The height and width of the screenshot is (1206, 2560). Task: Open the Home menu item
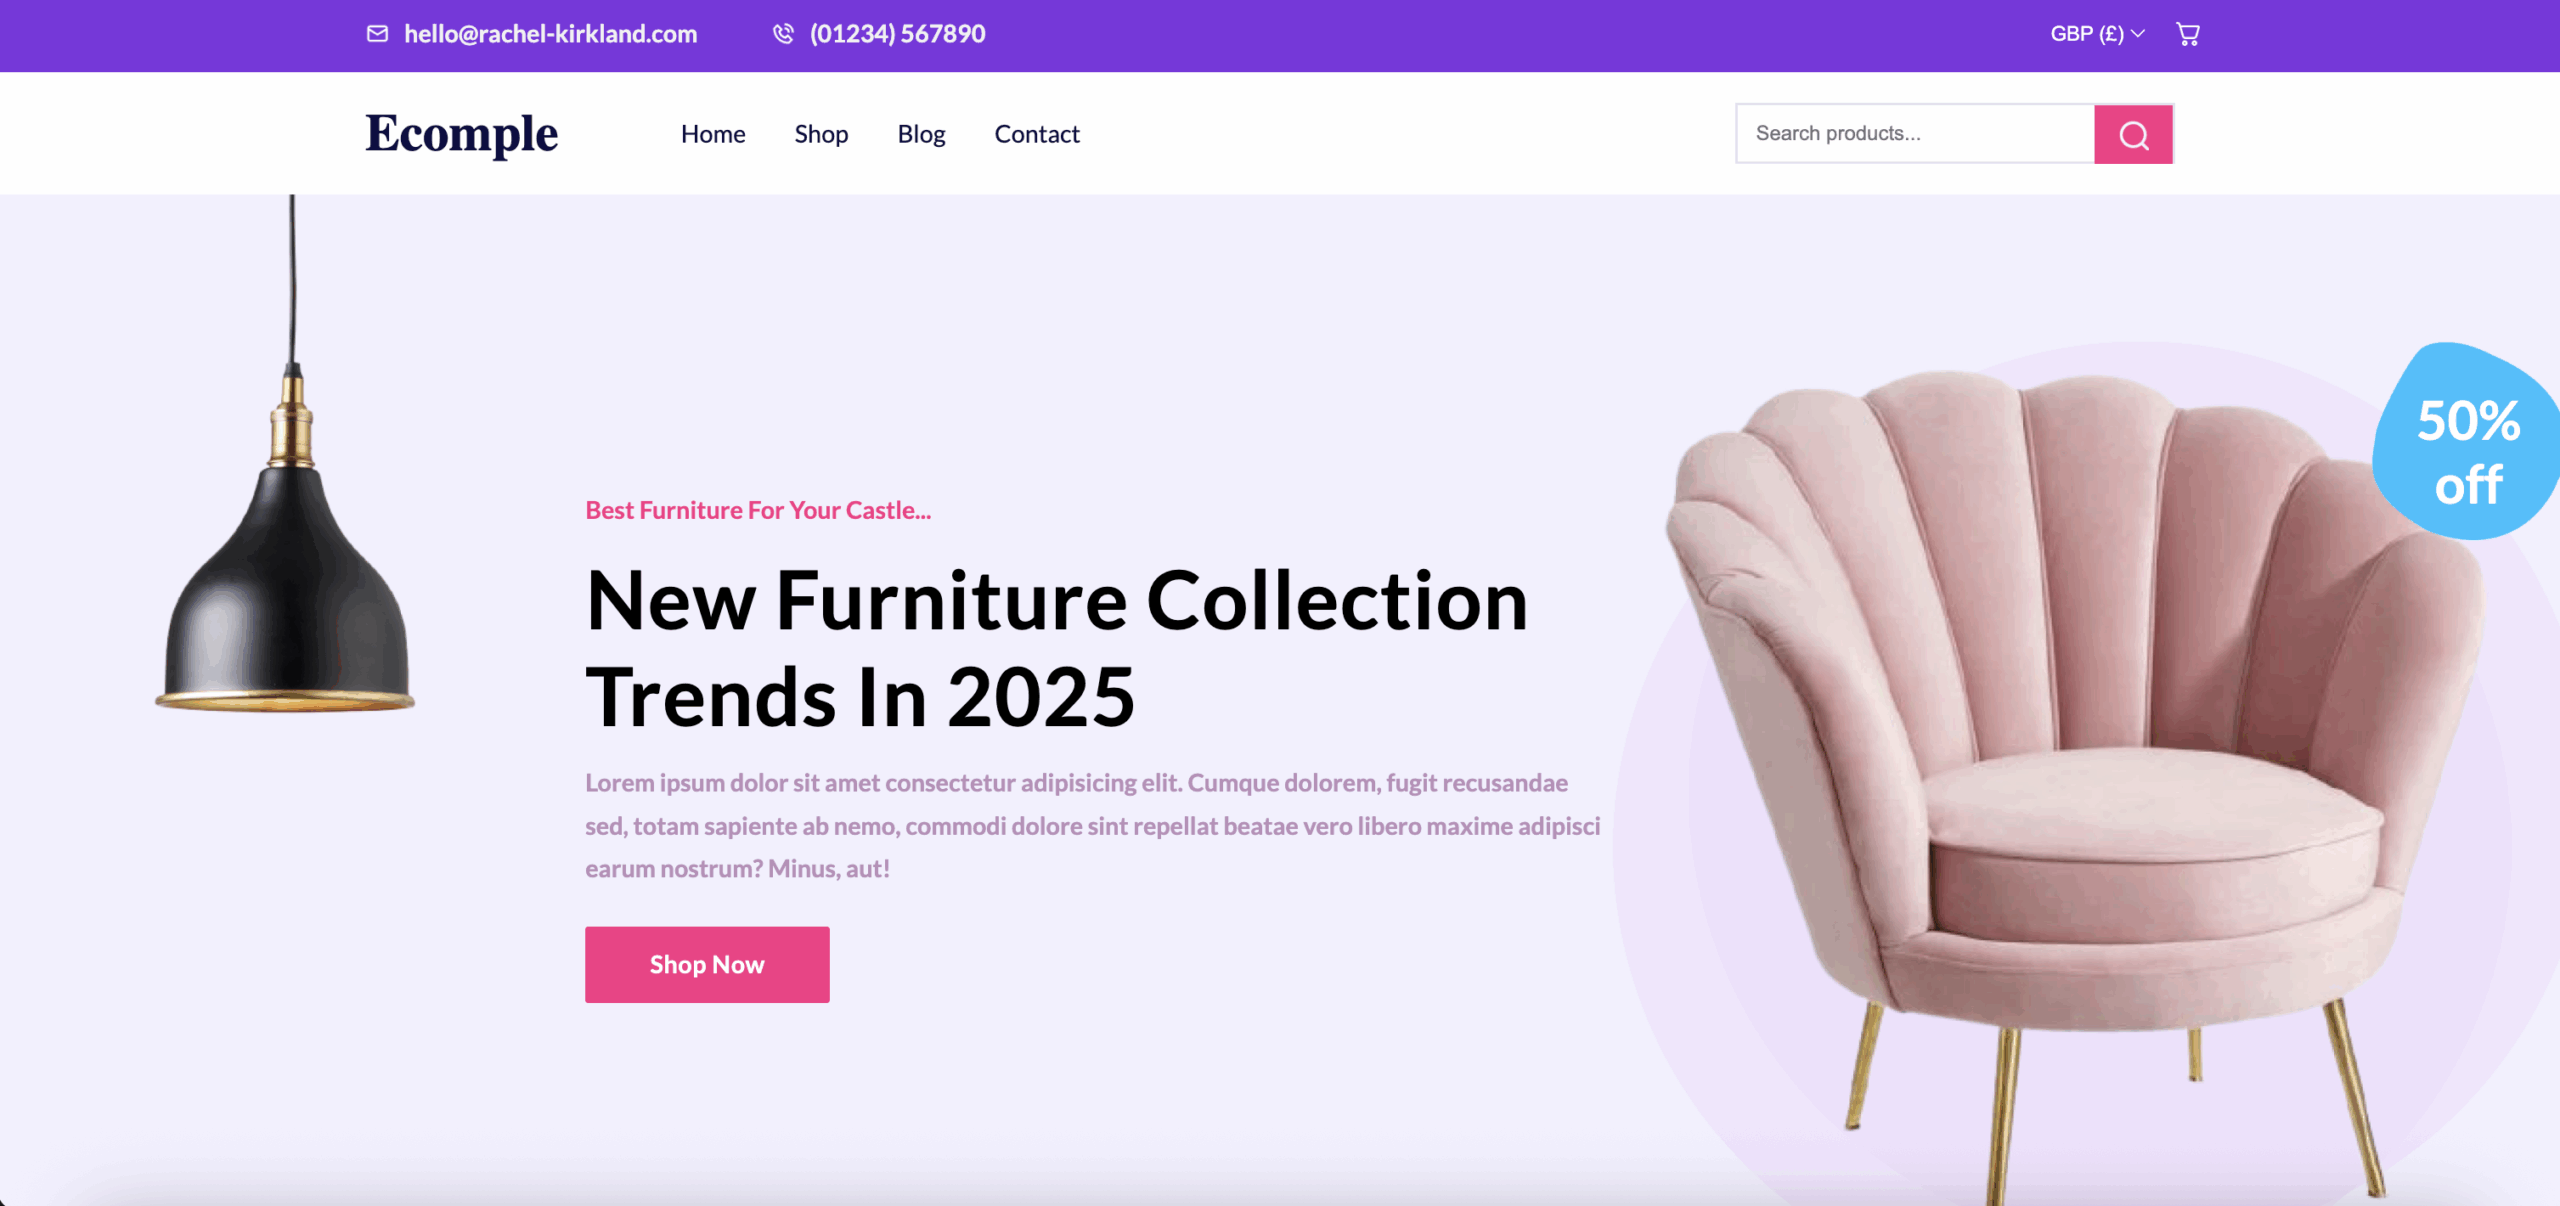713,134
